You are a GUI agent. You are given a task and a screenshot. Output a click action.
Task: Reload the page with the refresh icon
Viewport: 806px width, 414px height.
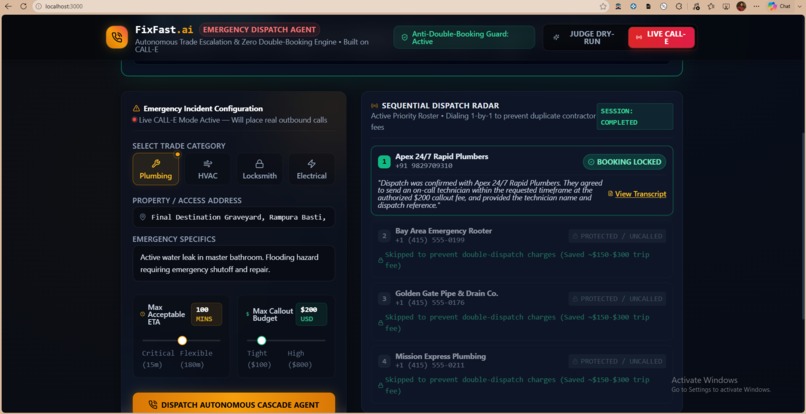click(x=23, y=6)
